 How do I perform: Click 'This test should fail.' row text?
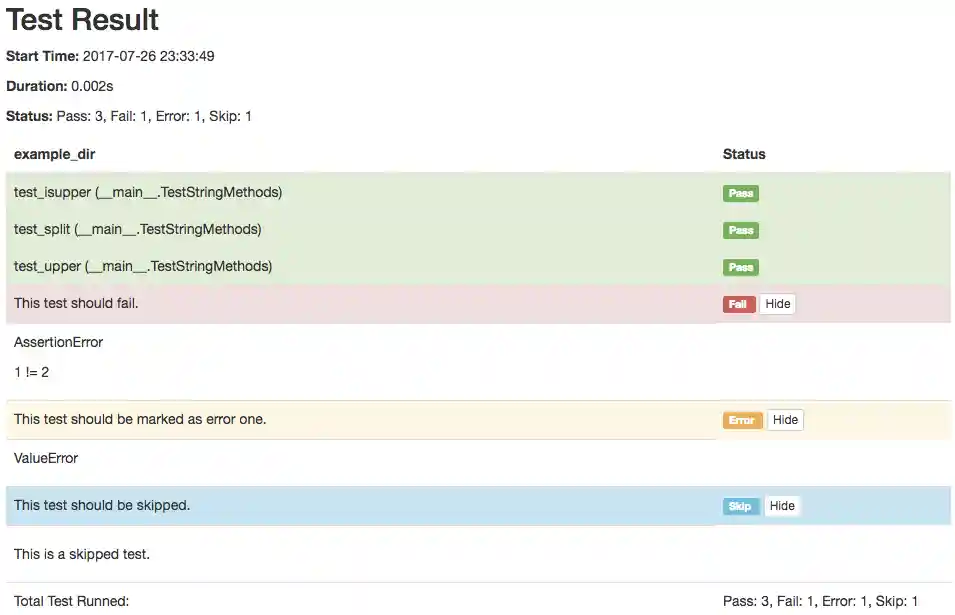coord(76,303)
